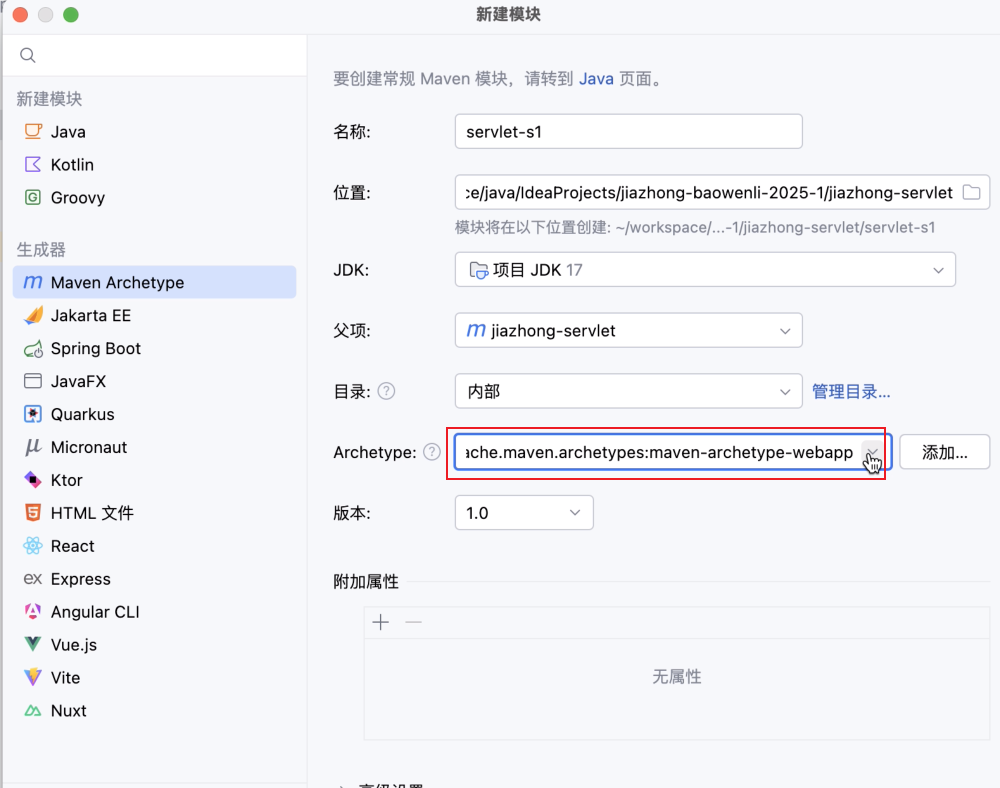
Task: Choose the Jakarta EE generator
Action: coord(154,316)
